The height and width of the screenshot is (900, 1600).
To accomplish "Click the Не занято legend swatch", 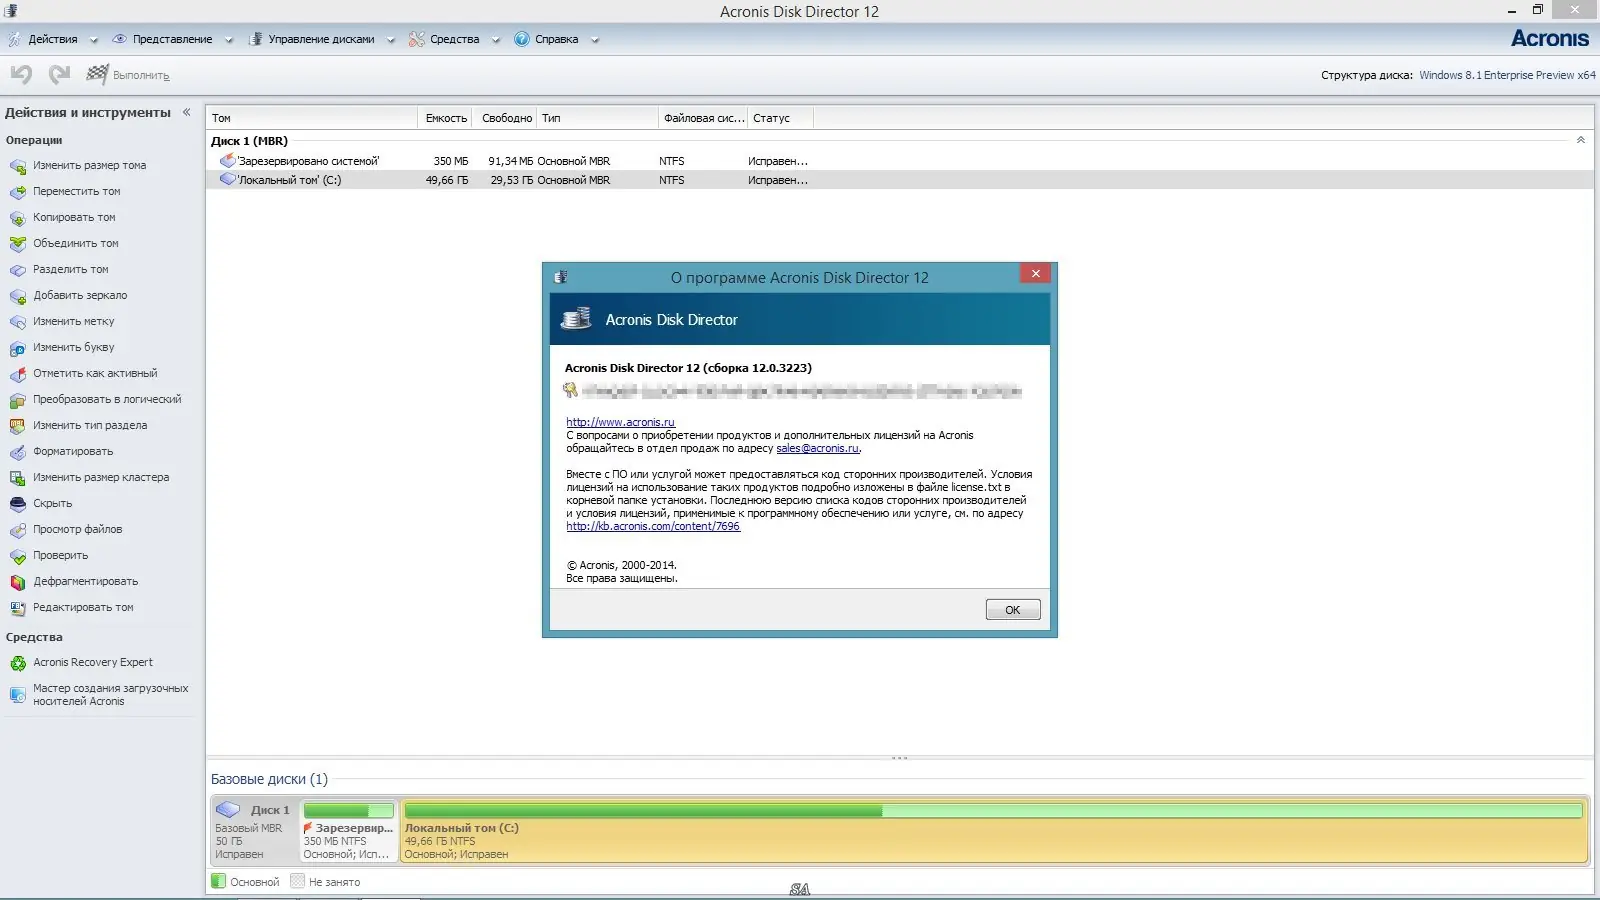I will 297,881.
